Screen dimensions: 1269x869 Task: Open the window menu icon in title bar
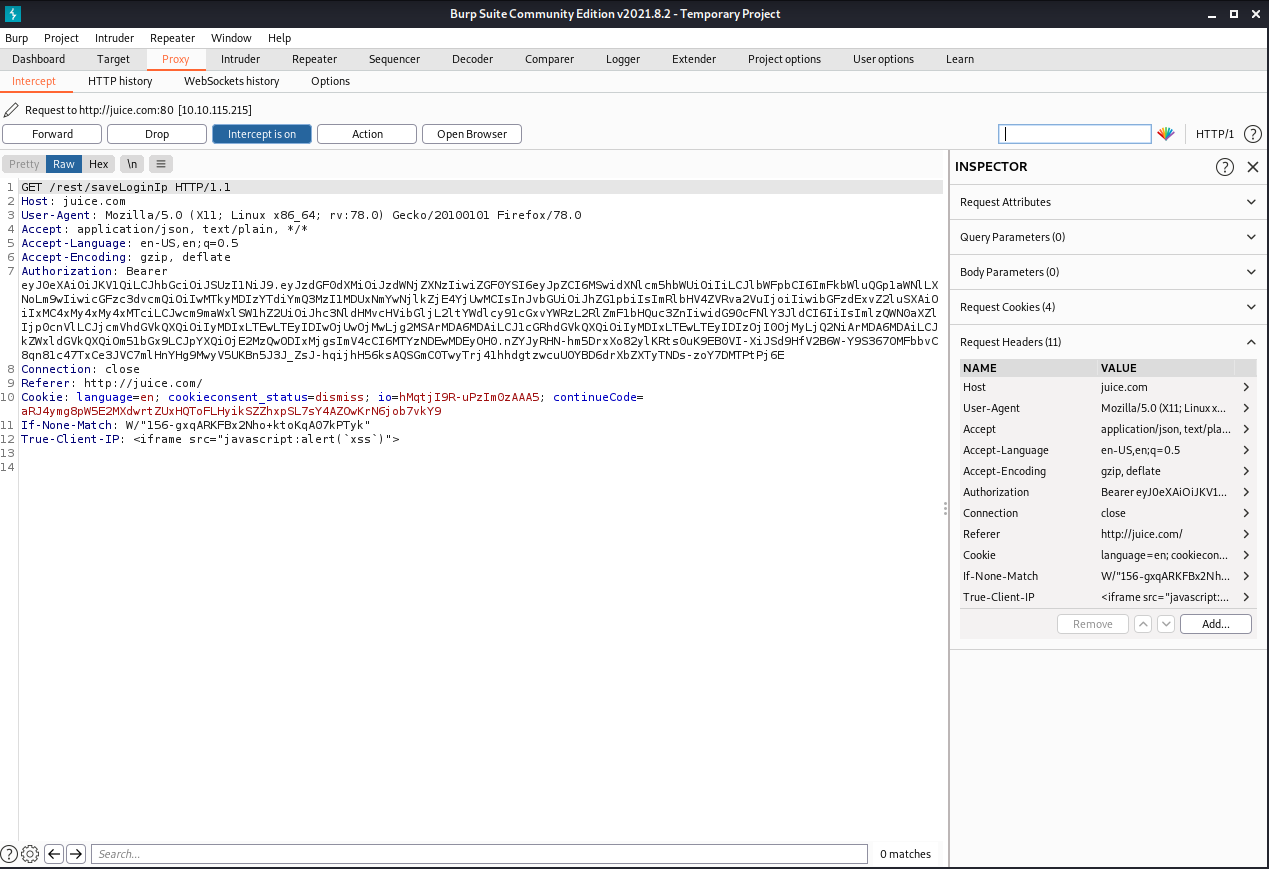pos(12,14)
